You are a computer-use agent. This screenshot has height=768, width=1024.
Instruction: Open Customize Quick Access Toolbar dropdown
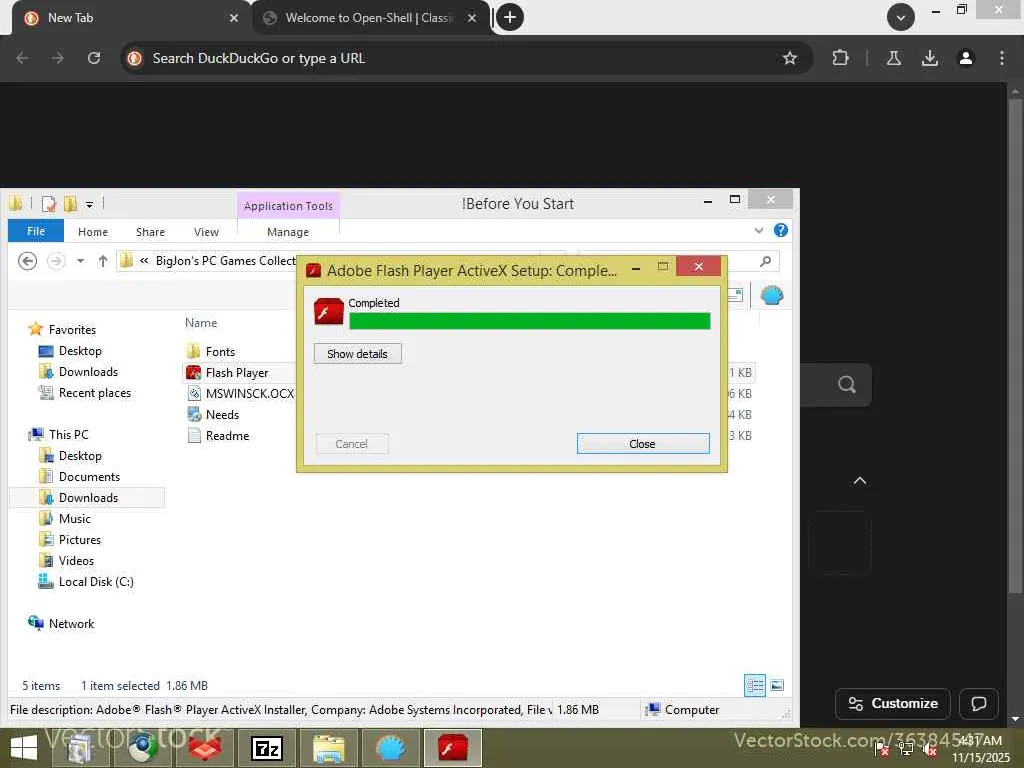[89, 204]
